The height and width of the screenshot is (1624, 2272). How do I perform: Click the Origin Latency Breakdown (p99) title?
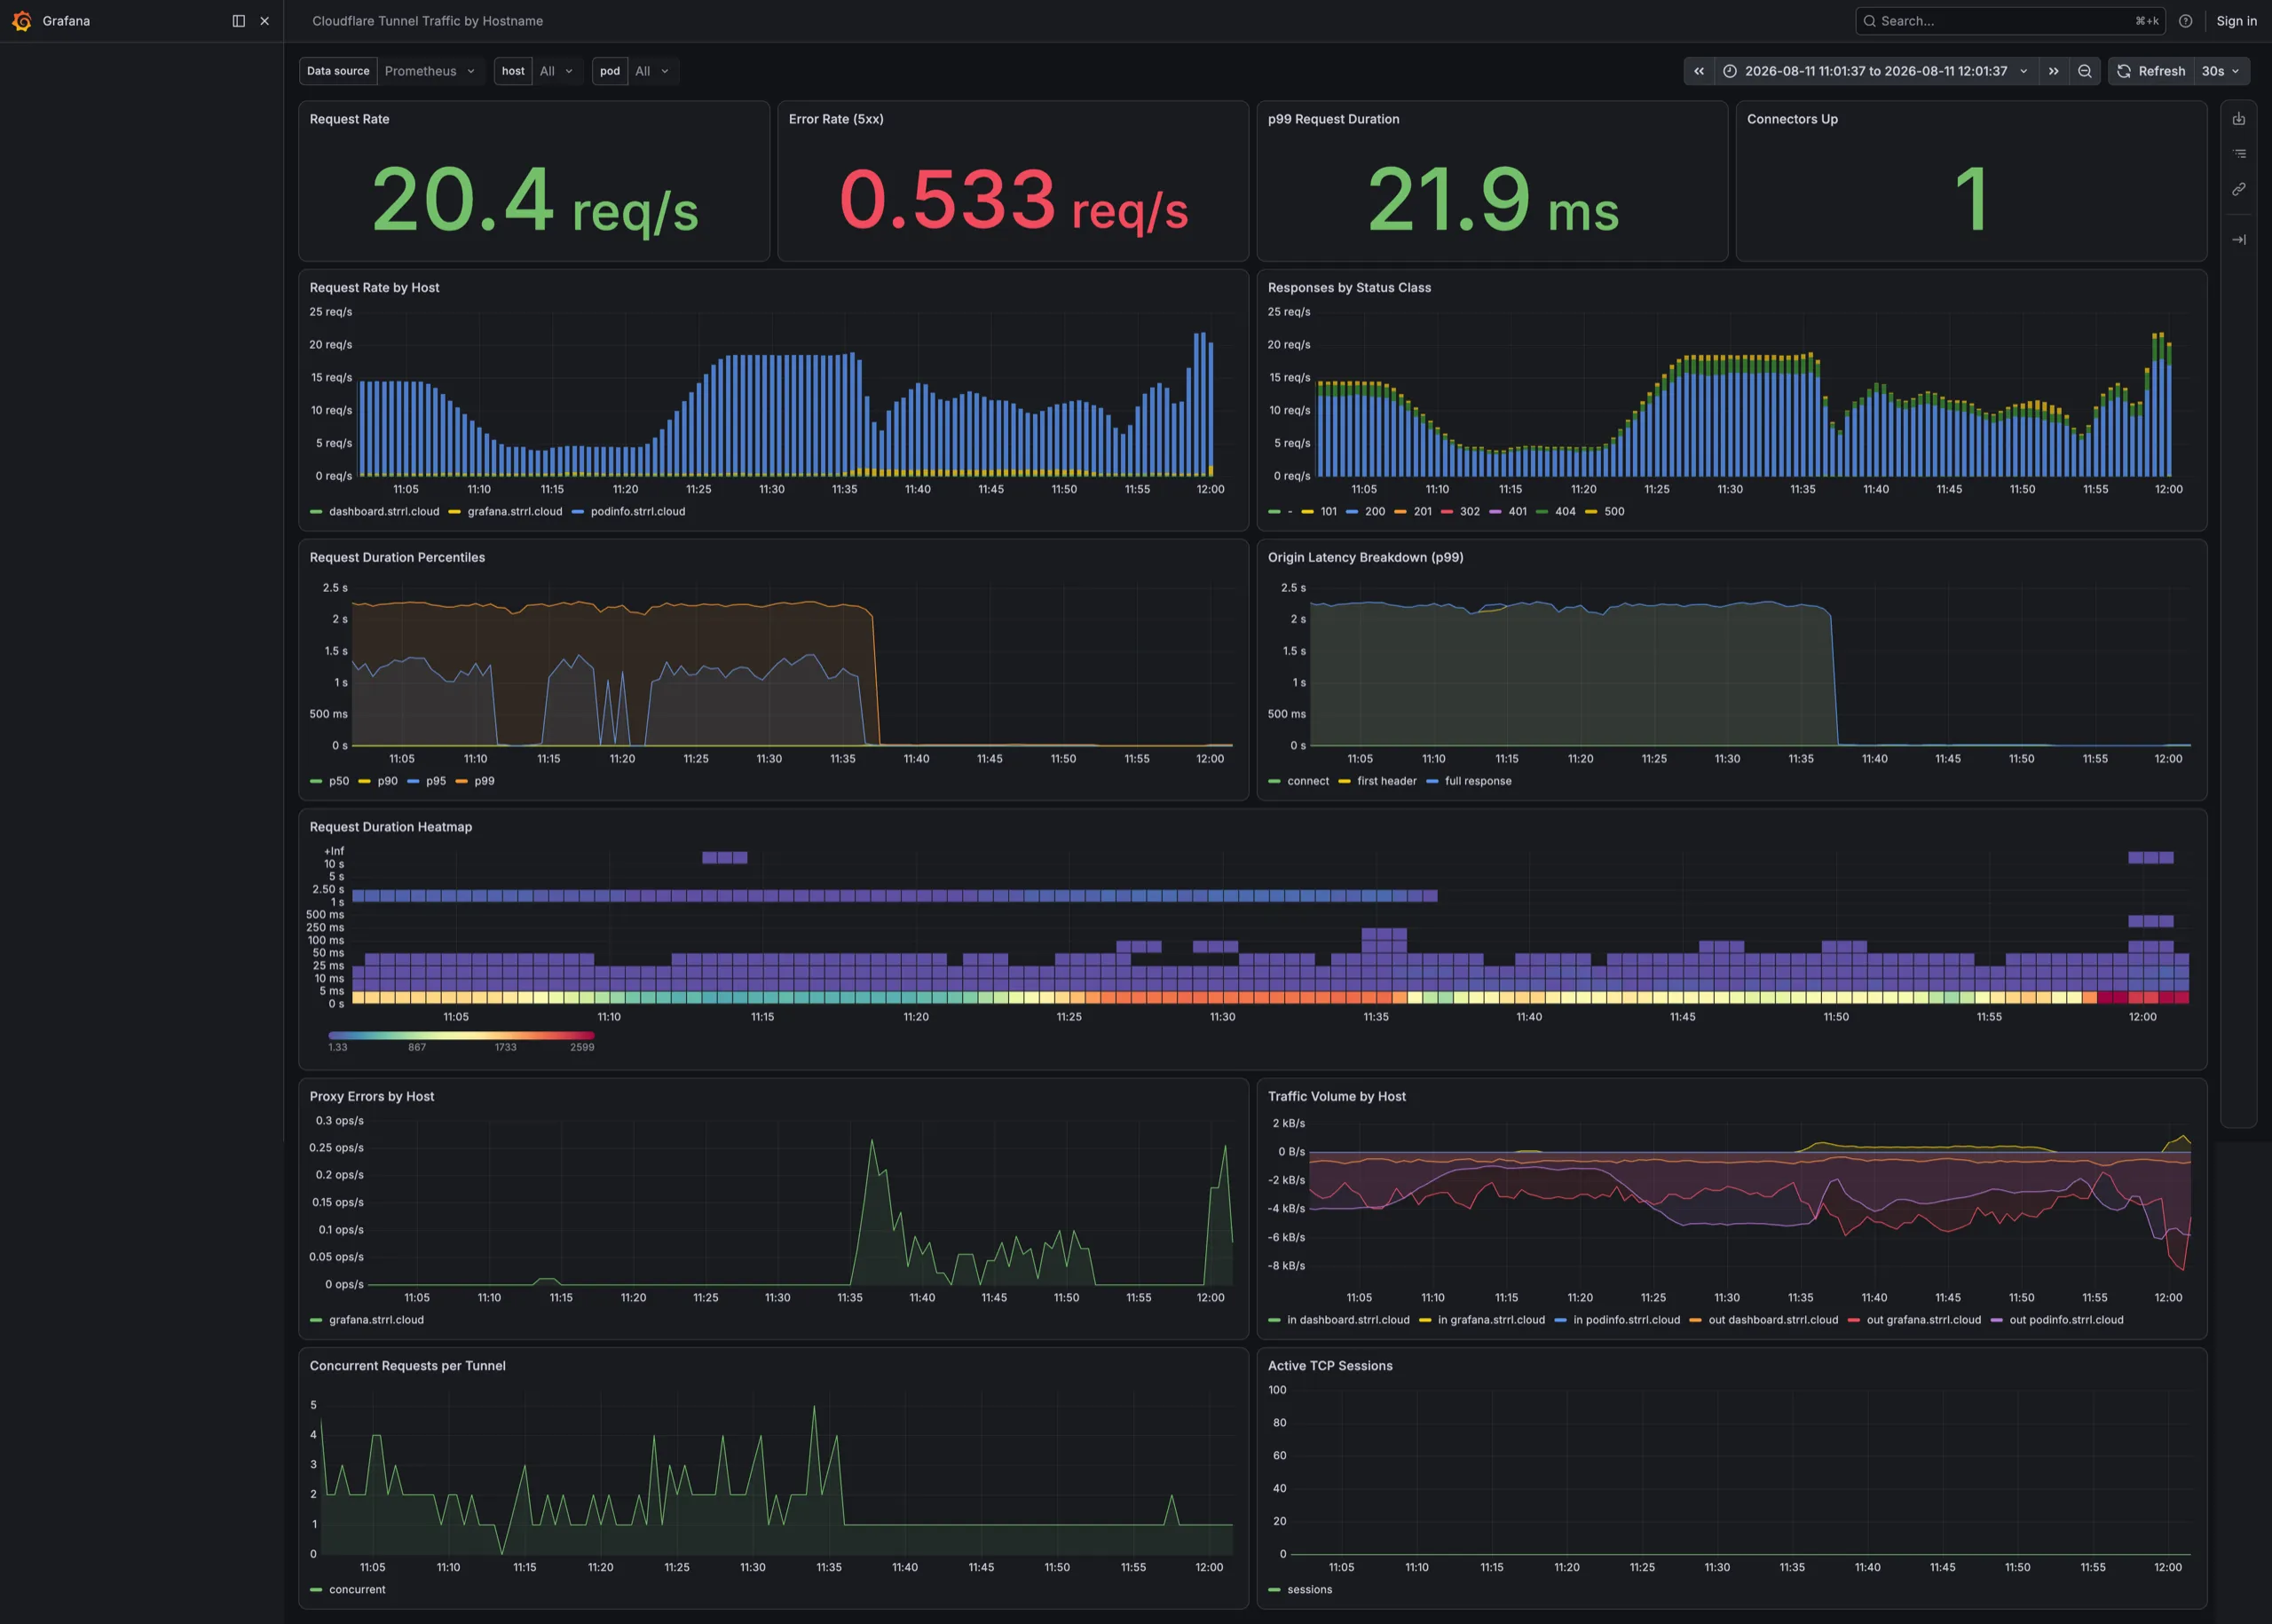pos(1365,557)
